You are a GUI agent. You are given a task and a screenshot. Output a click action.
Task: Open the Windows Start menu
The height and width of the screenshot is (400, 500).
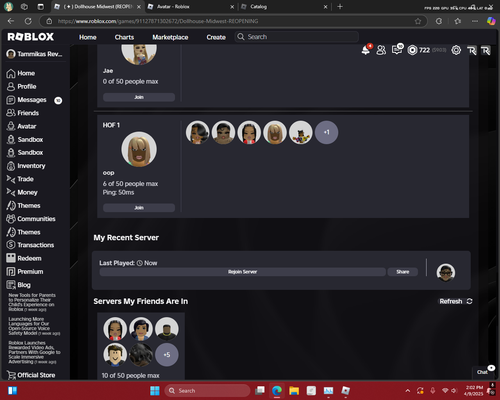click(x=155, y=391)
